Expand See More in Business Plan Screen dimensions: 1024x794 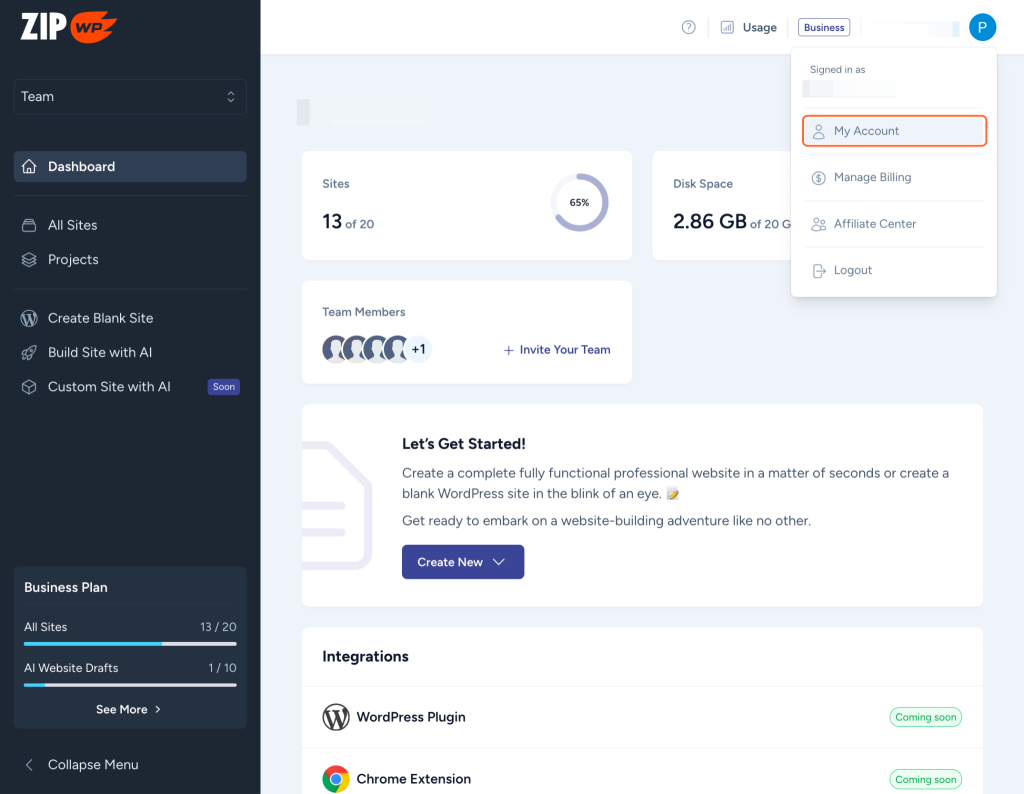[129, 709]
